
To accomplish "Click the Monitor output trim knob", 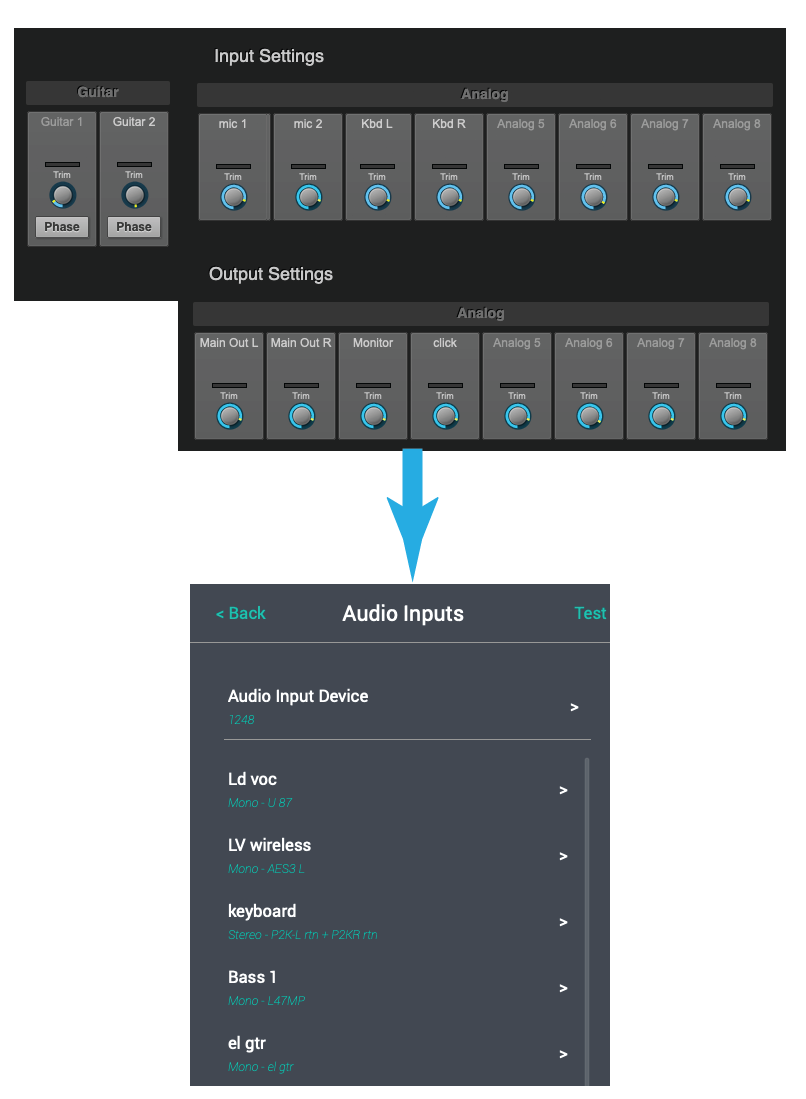I will coord(374,416).
